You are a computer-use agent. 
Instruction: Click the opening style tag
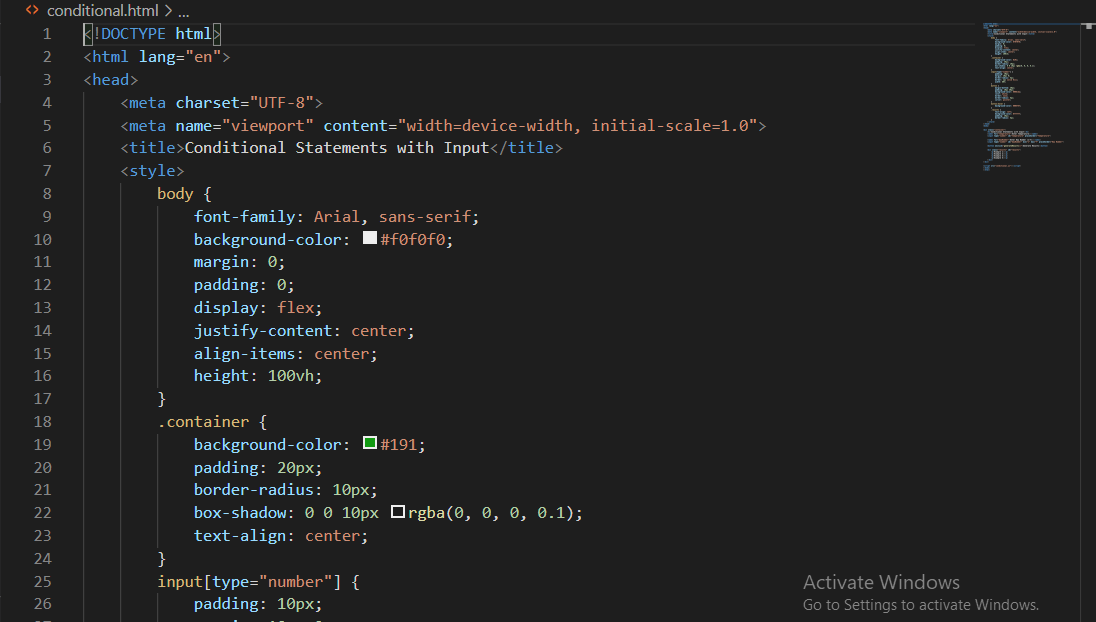[152, 171]
